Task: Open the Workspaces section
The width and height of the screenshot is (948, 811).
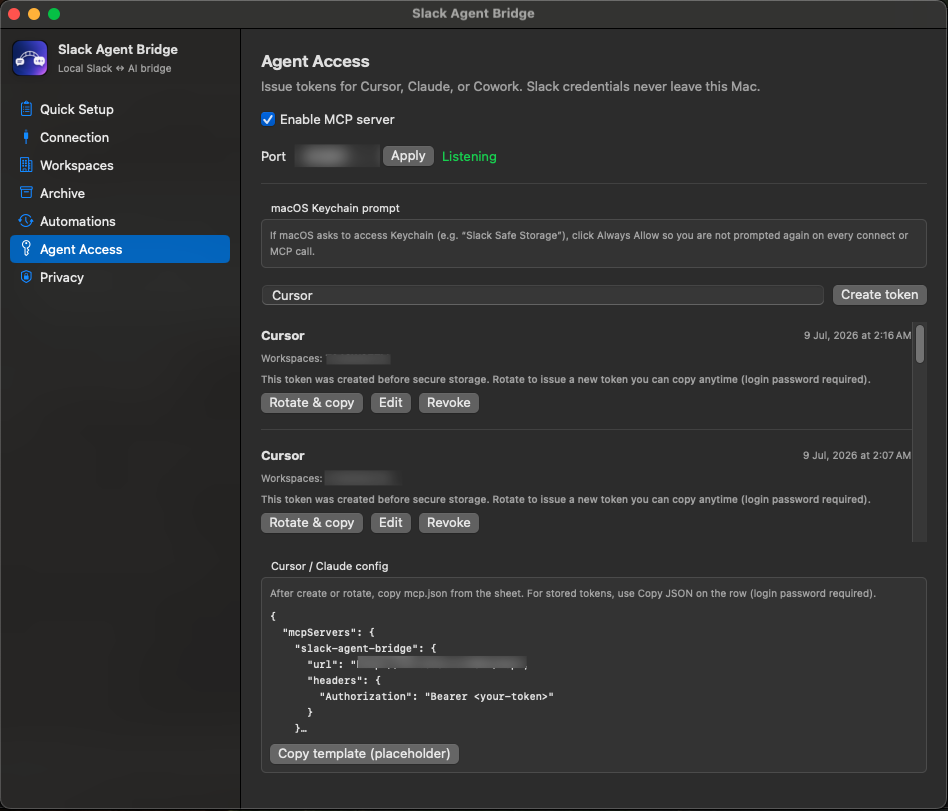Action: click(120, 165)
